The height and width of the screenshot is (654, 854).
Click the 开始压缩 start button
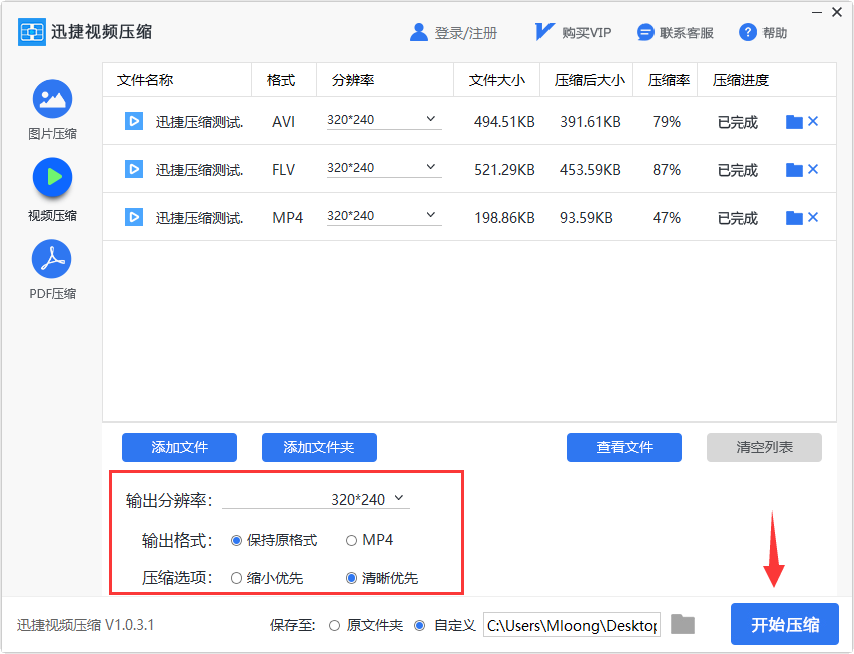click(785, 624)
